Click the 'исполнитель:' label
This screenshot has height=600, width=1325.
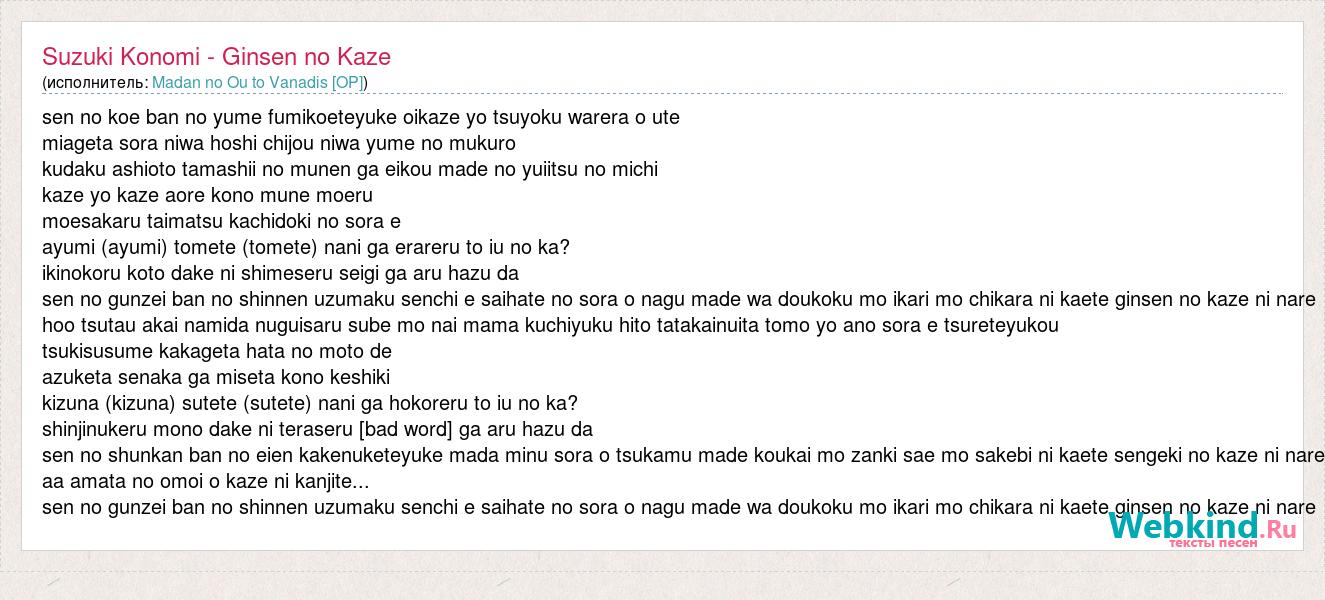[x=97, y=82]
